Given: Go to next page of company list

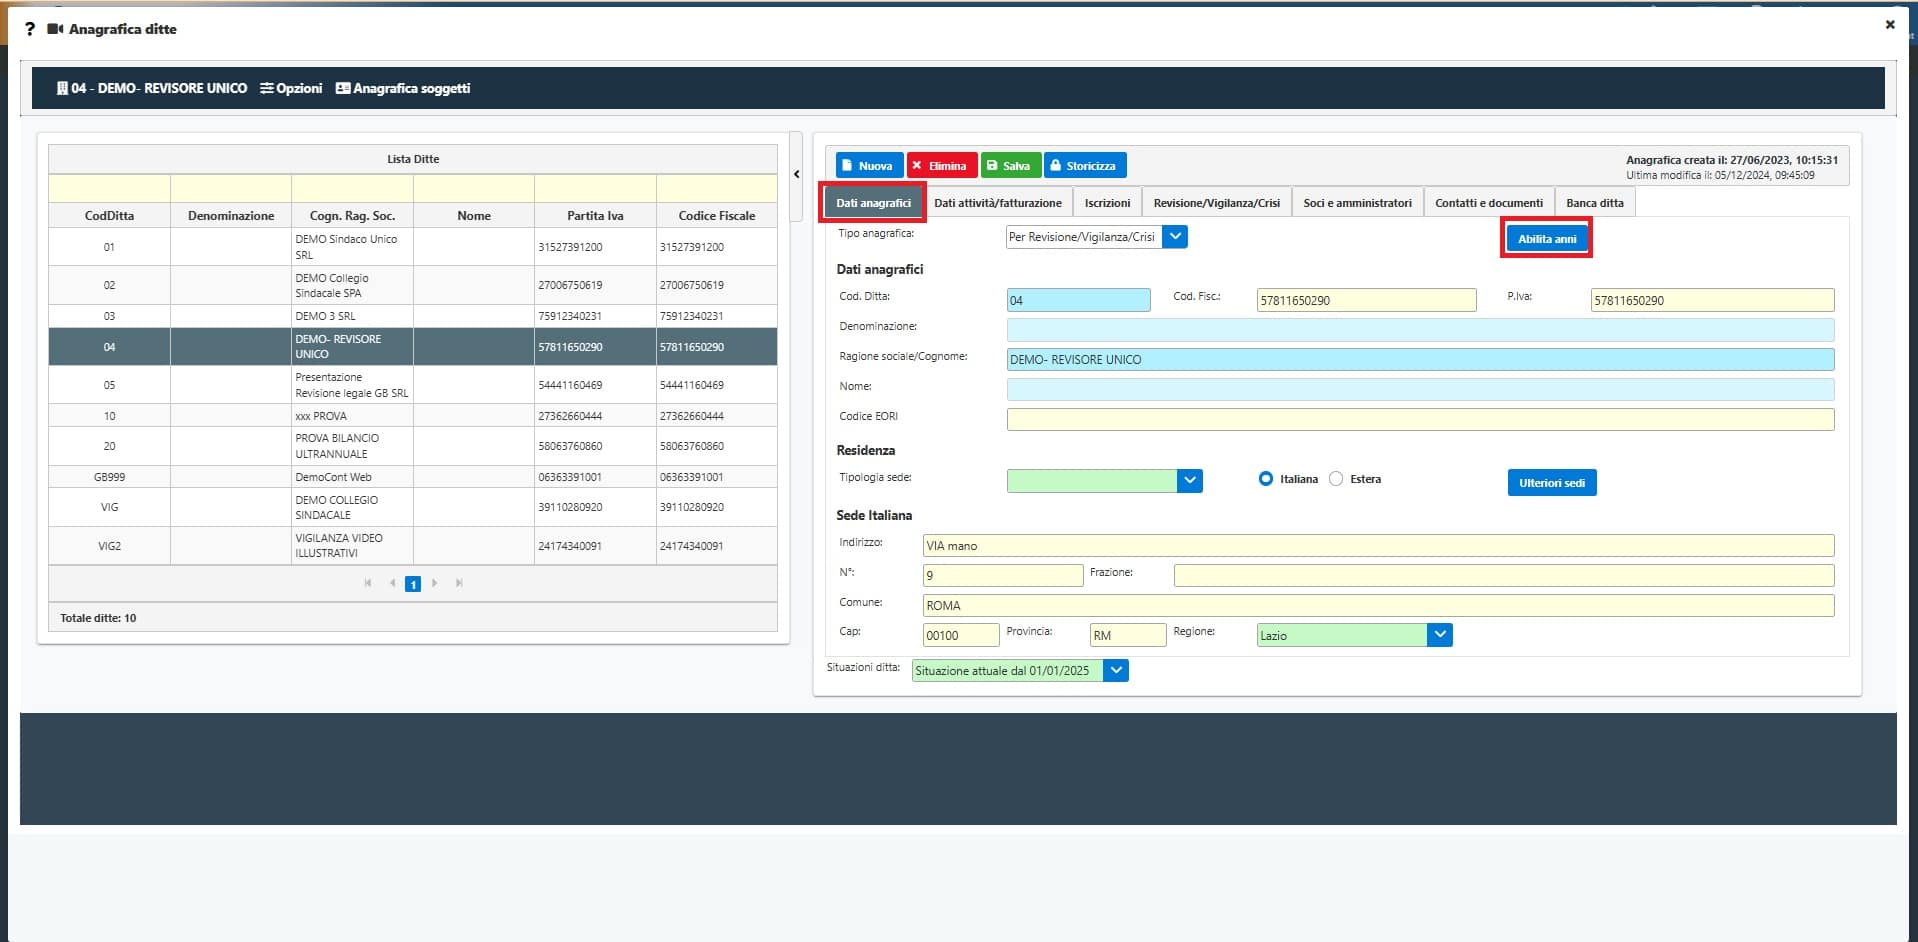Looking at the screenshot, I should pyautogui.click(x=435, y=583).
